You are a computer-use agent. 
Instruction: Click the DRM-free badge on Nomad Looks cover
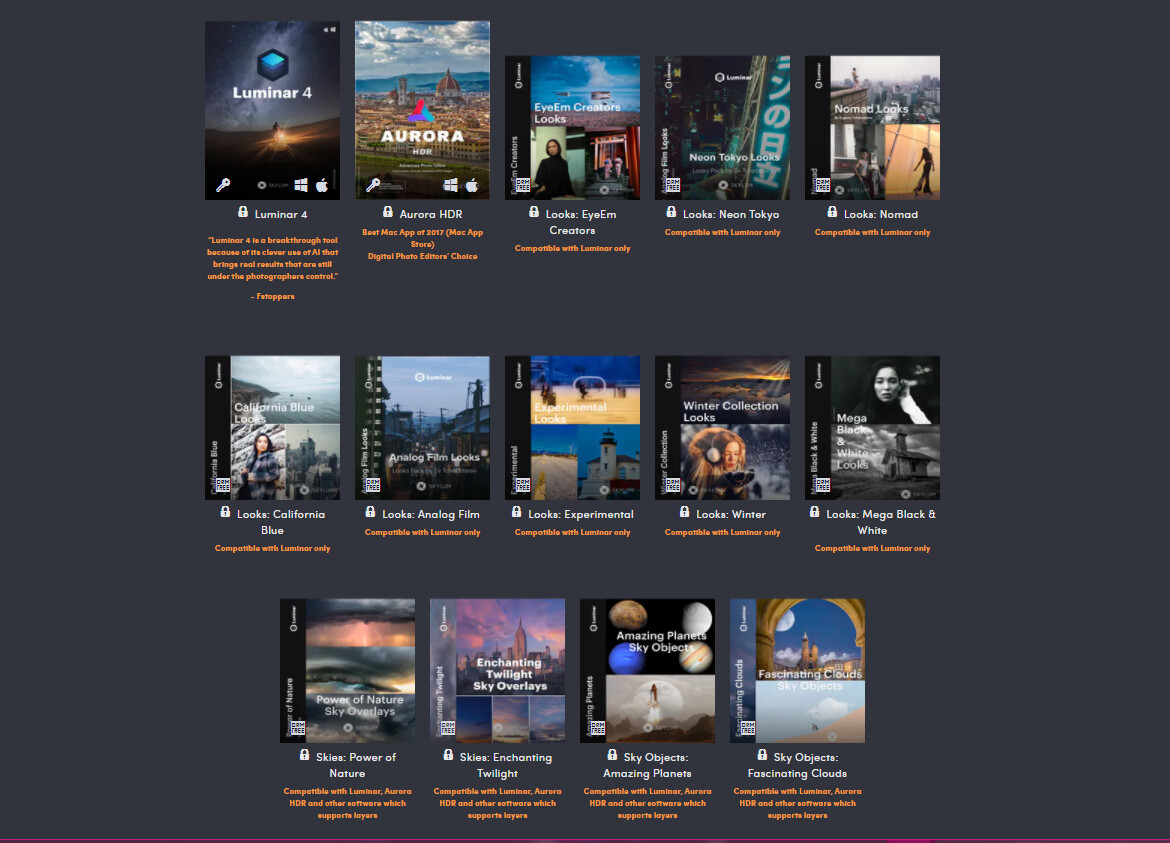[822, 185]
